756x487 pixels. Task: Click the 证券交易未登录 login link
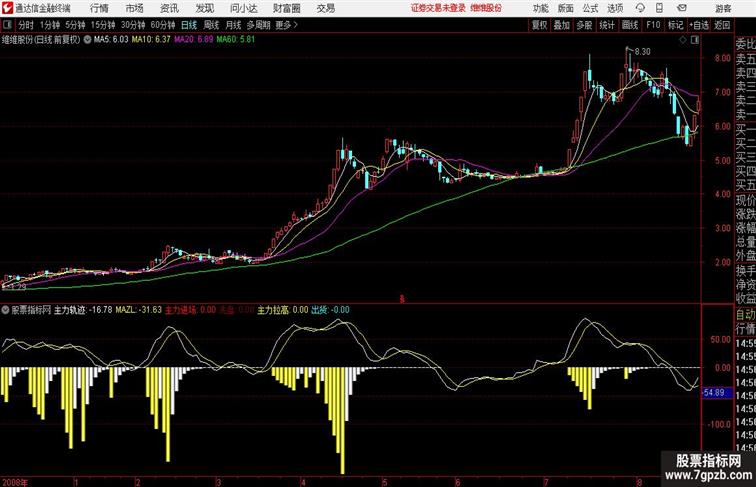(x=438, y=8)
